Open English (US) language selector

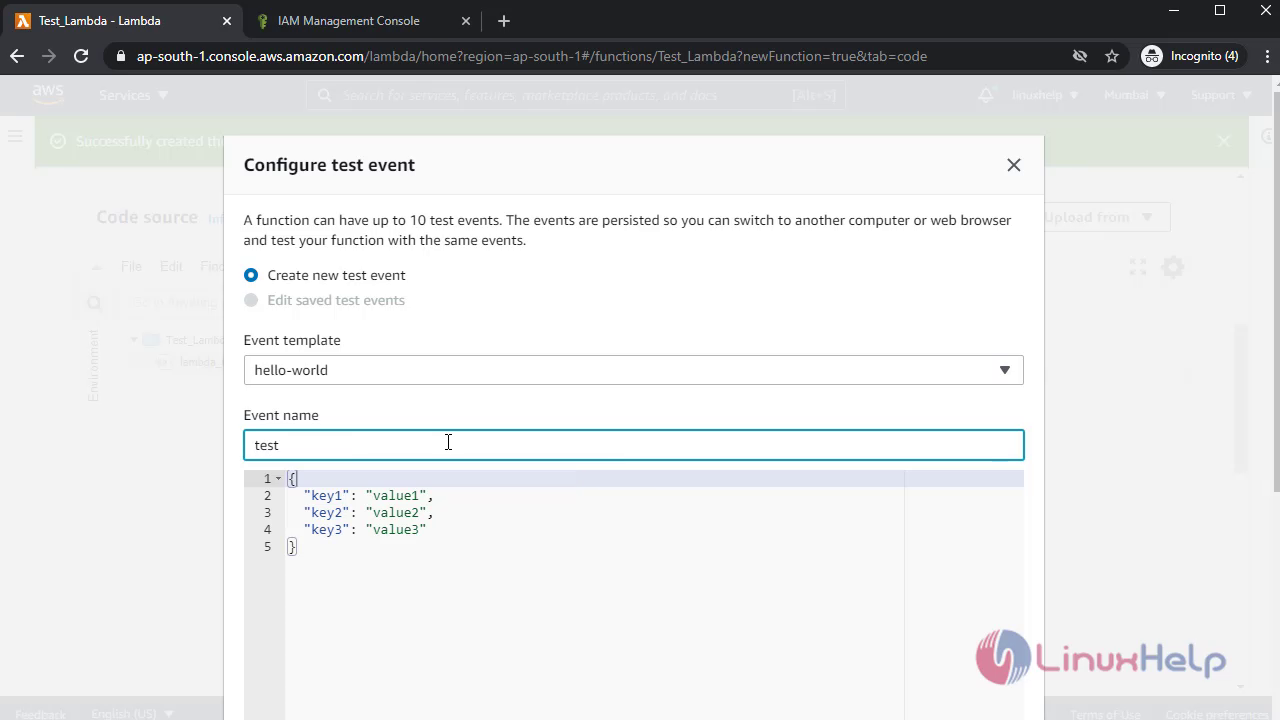(x=130, y=714)
